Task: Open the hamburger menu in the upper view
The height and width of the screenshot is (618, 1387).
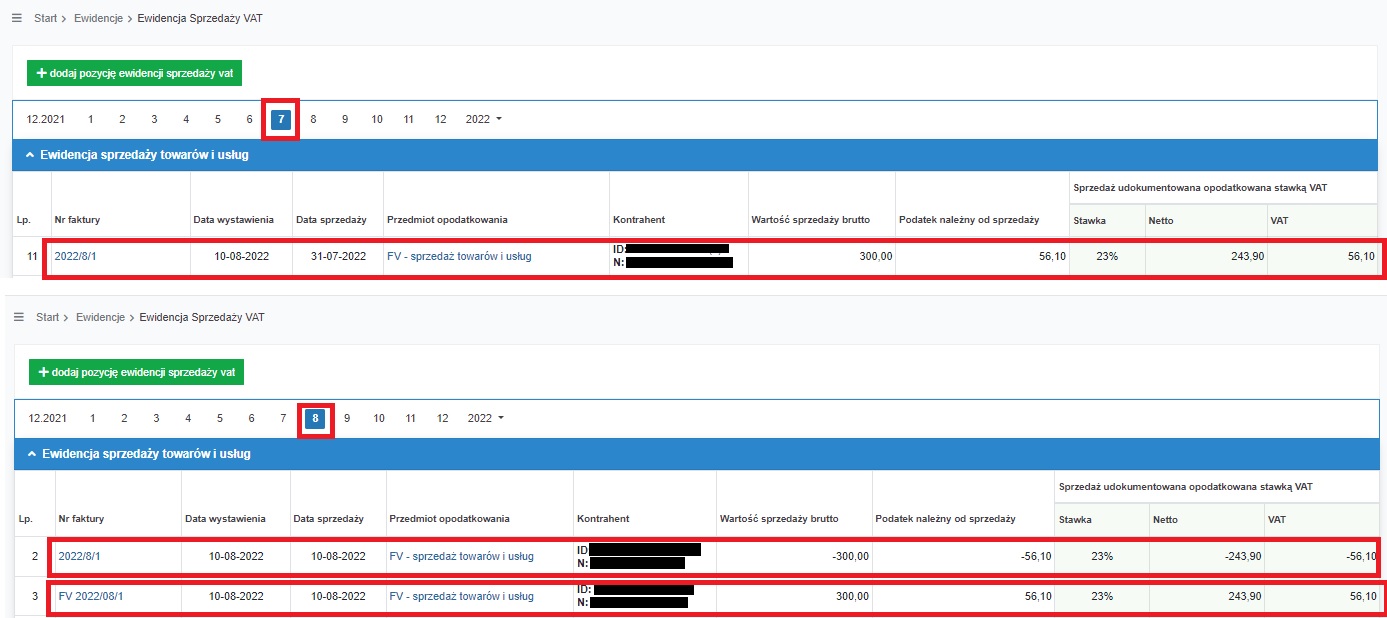Action: (16, 19)
